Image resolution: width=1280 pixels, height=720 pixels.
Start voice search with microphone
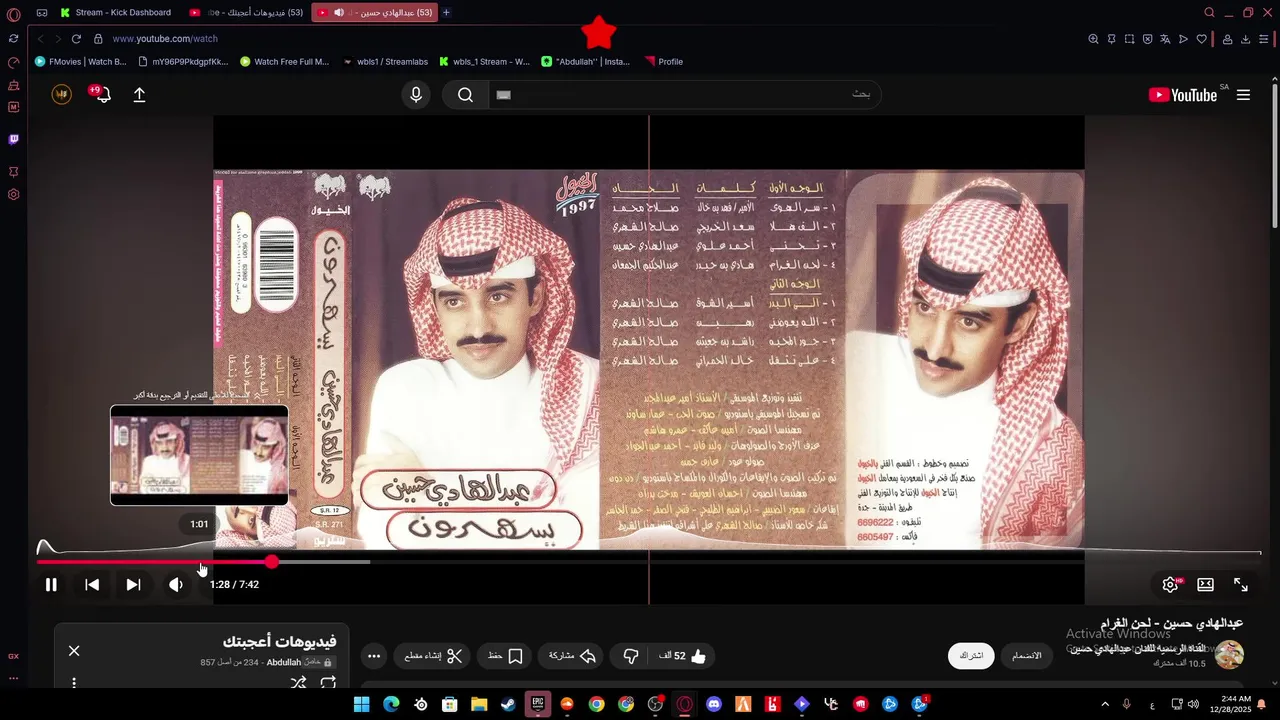tap(416, 95)
